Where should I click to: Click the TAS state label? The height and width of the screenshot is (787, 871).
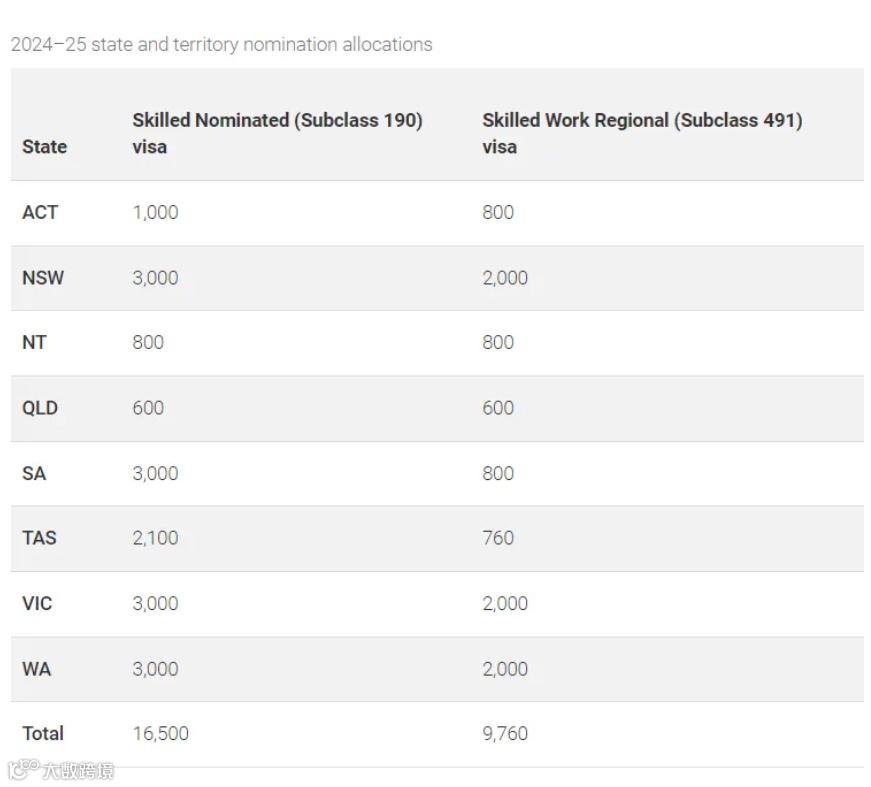click(x=39, y=538)
